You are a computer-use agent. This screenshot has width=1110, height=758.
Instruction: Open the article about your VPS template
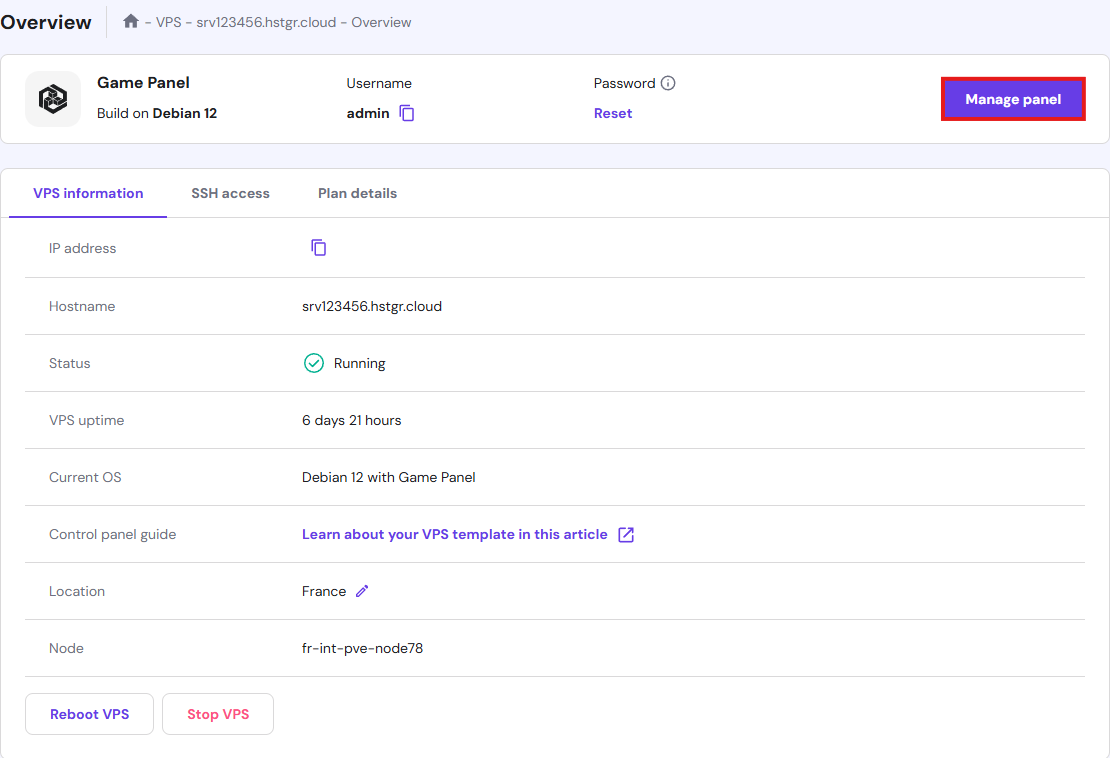(x=455, y=534)
